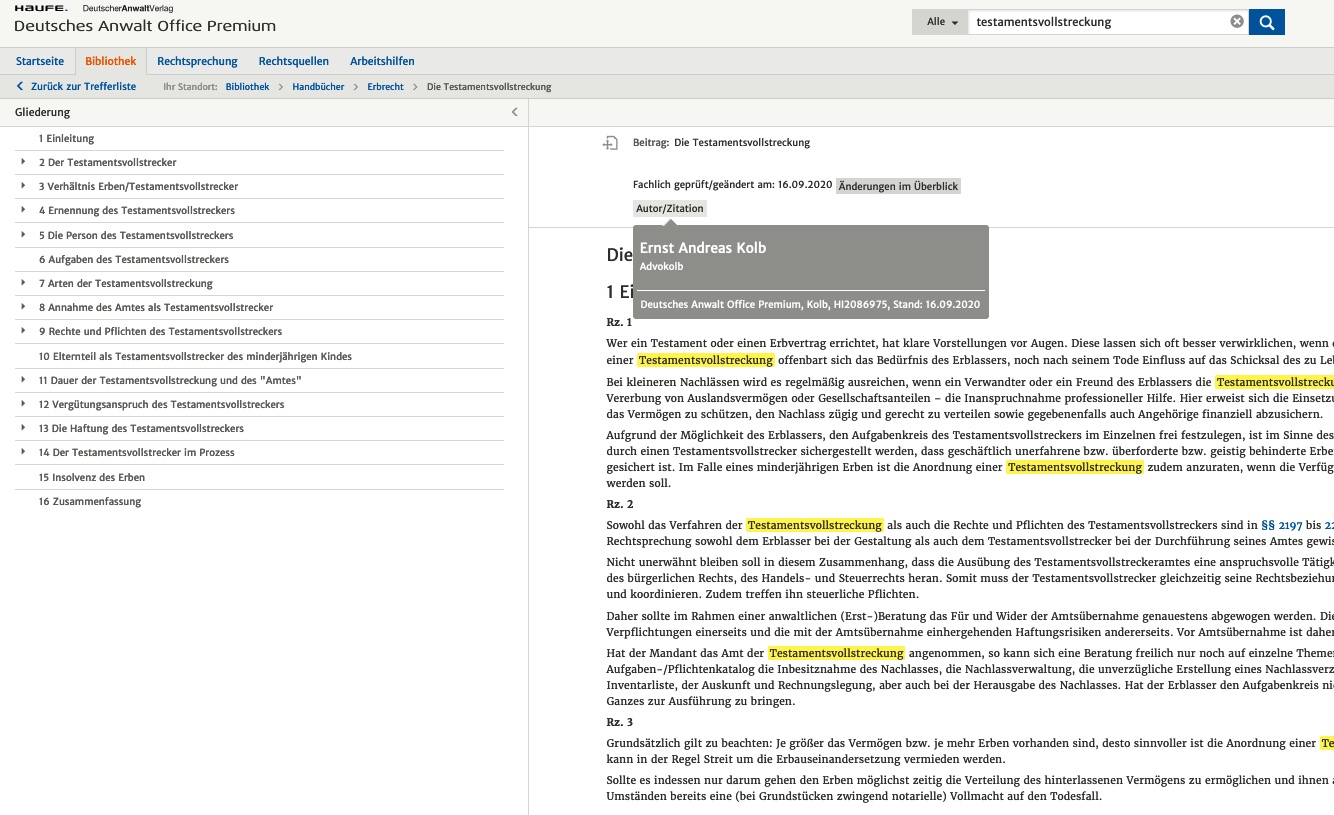Open Änderungen im Überblick button
The image size is (1334, 815).
(898, 186)
